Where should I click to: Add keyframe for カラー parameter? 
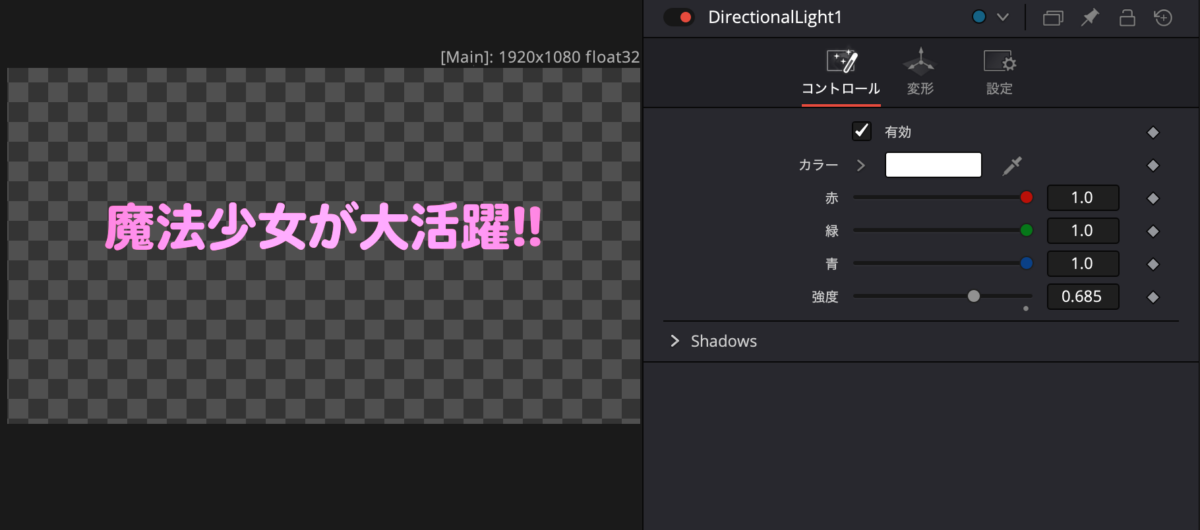(x=1152, y=165)
